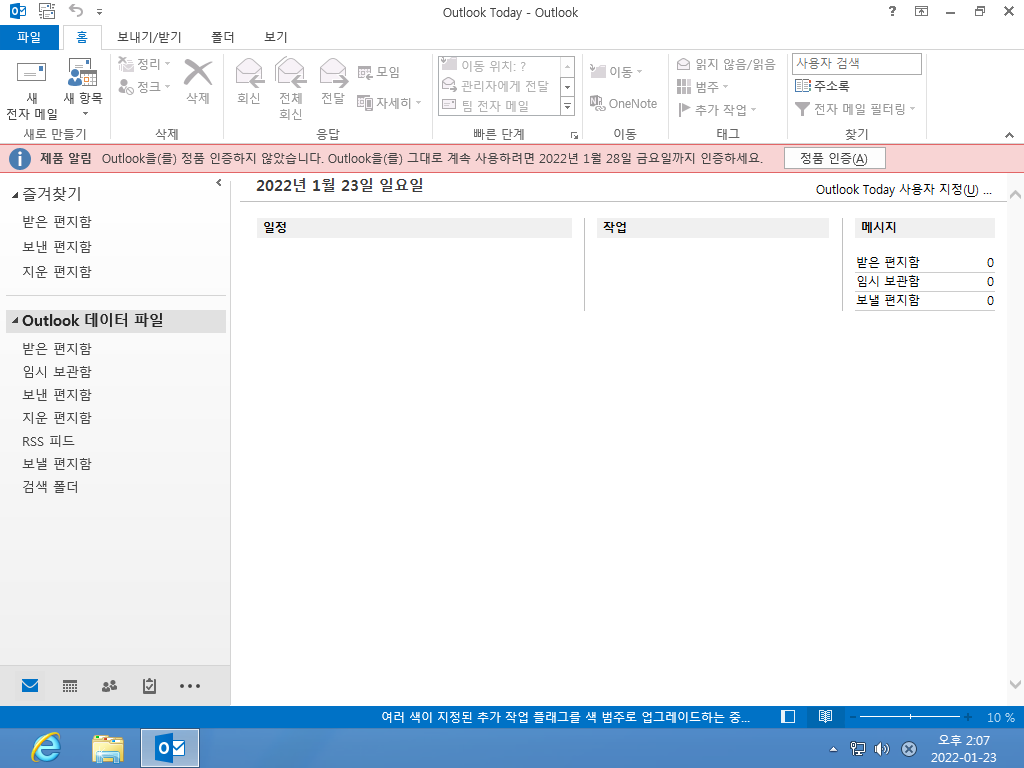Screen dimensions: 1024x768
Task: Select RSS 피드 folder
Action: click(x=48, y=441)
